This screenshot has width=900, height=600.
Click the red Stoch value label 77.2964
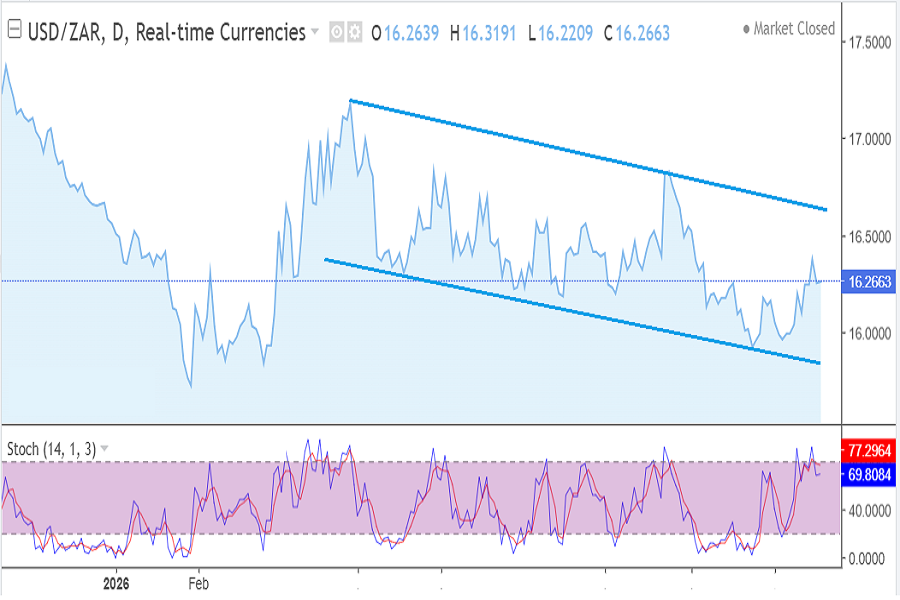pos(868,450)
